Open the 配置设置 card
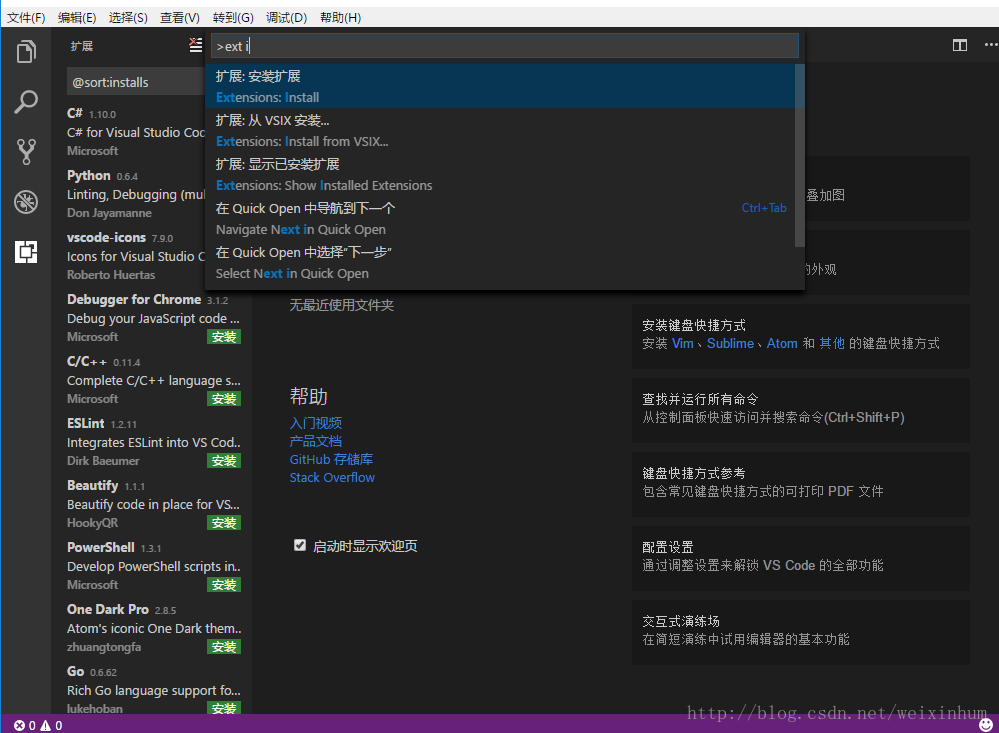The height and width of the screenshot is (733, 999). coord(801,558)
